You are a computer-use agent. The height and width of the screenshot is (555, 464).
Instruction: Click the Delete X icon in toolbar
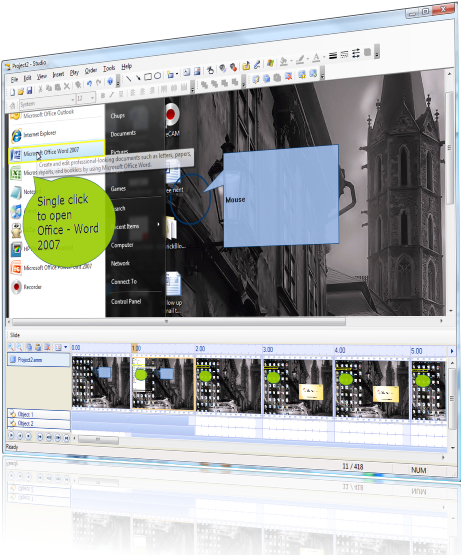pyautogui.click(x=67, y=86)
